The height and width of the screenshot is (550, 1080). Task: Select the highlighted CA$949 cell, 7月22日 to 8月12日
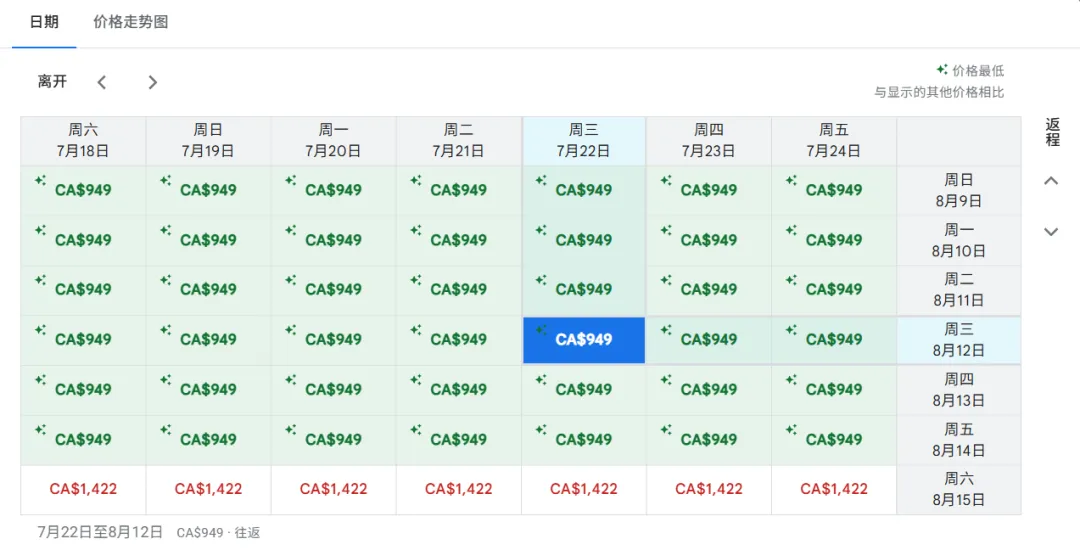point(584,340)
